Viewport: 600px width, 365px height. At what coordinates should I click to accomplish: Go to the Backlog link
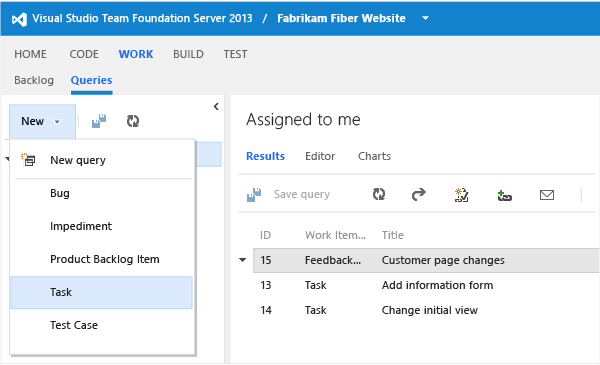pyautogui.click(x=34, y=80)
